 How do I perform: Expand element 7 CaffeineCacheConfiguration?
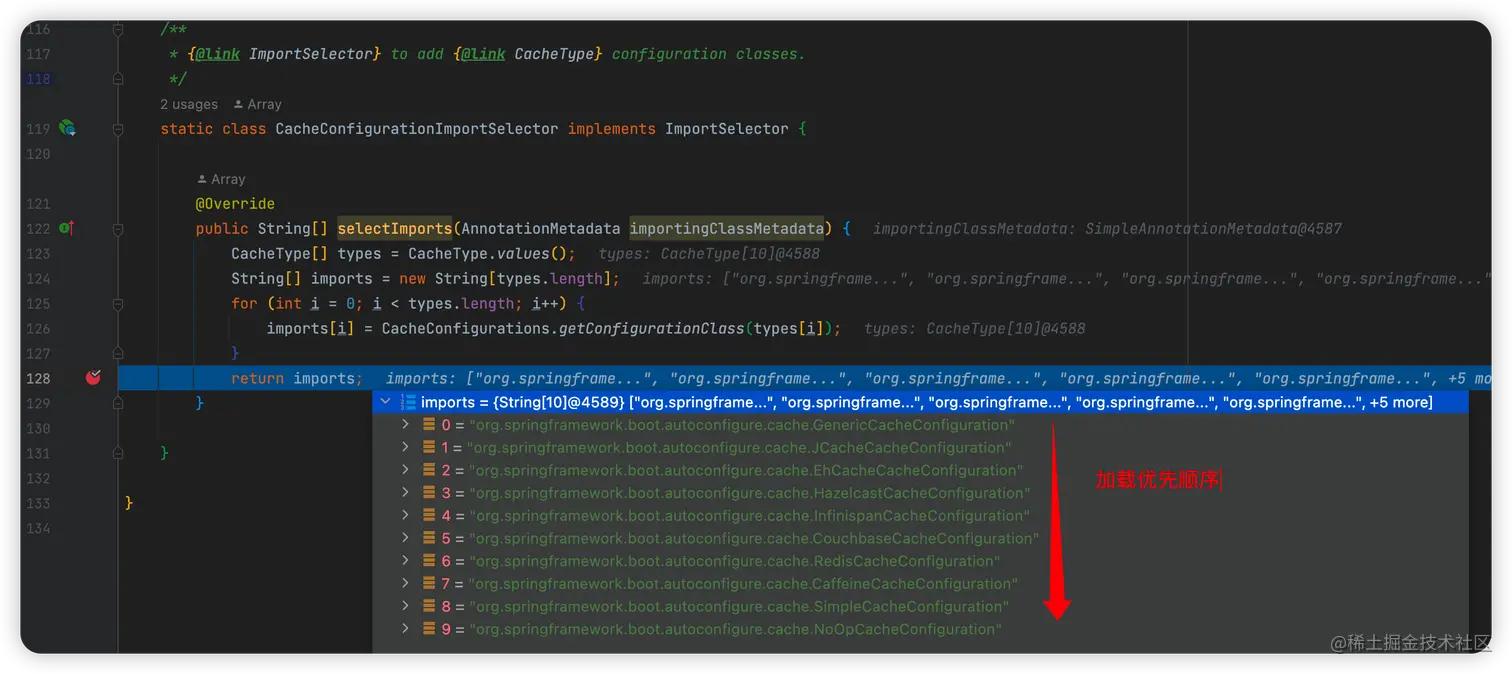click(x=405, y=583)
